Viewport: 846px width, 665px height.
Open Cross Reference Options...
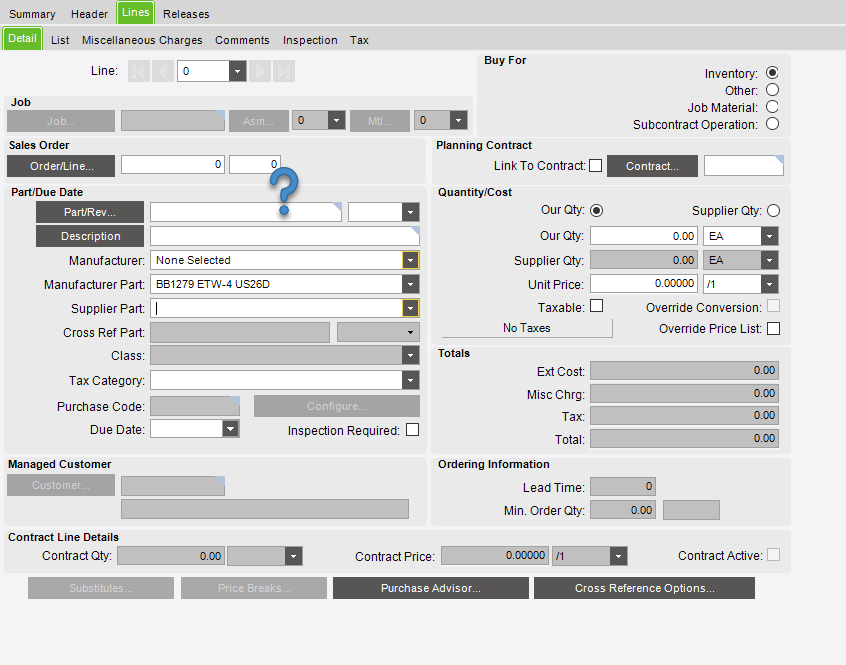tap(644, 588)
